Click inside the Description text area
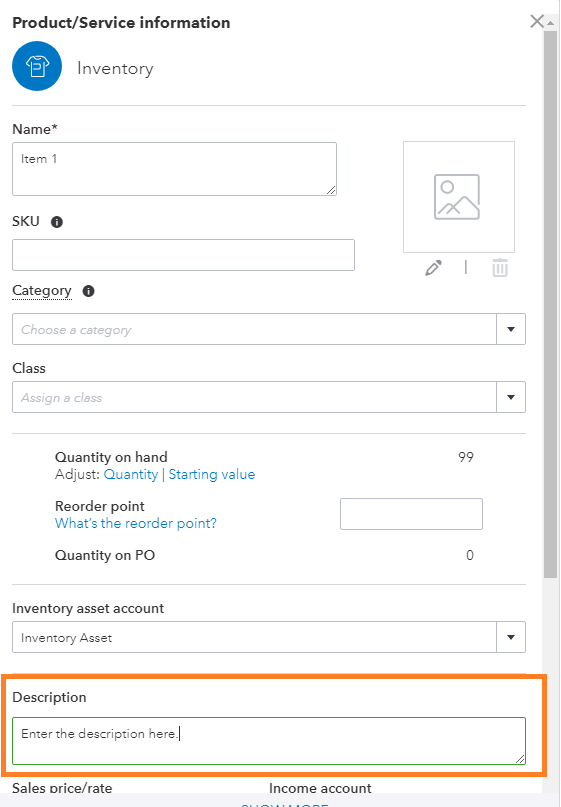The width and height of the screenshot is (561, 807). (269, 741)
